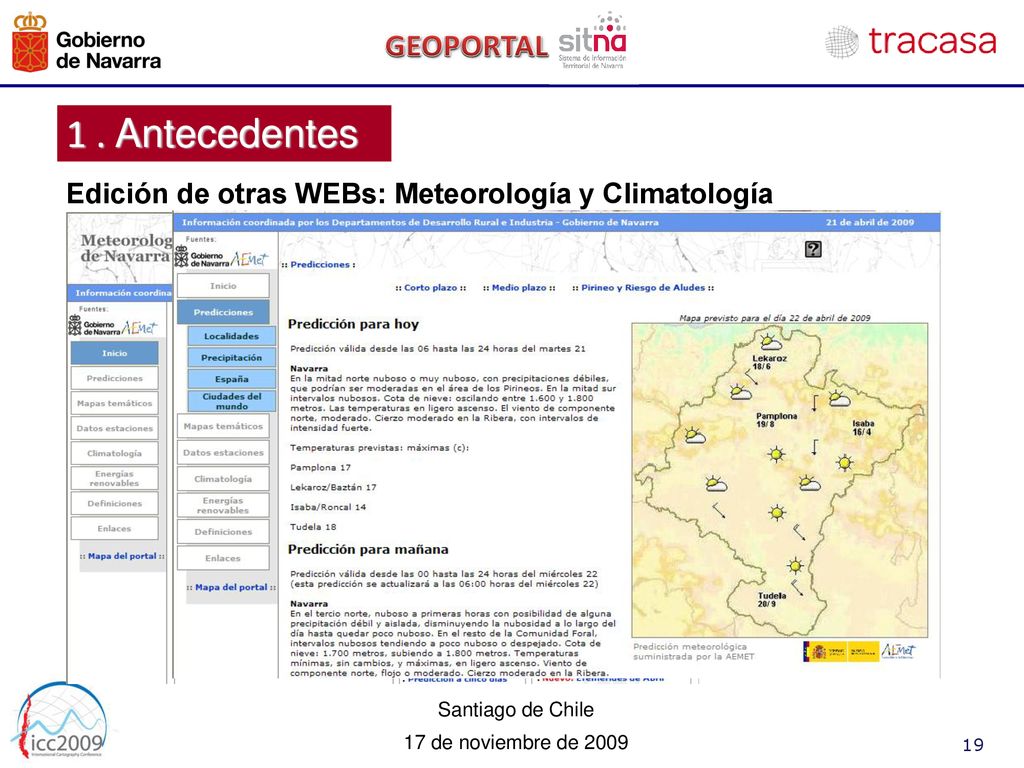Screen dimensions: 1024x768
Task: Click the help question mark icon
Action: [813, 249]
